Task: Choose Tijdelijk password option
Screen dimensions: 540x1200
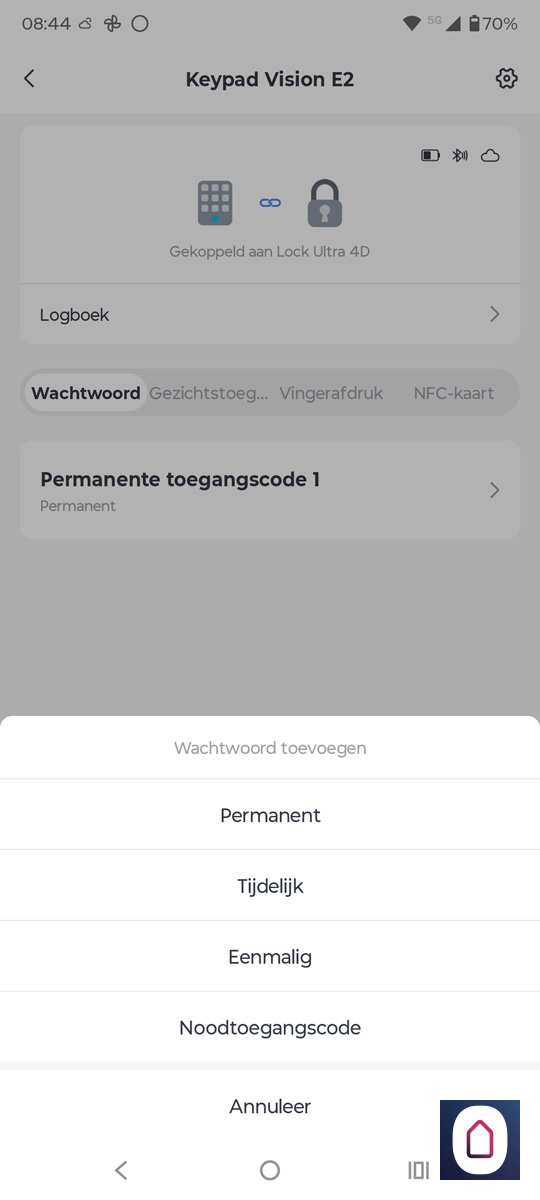Action: [x=270, y=886]
